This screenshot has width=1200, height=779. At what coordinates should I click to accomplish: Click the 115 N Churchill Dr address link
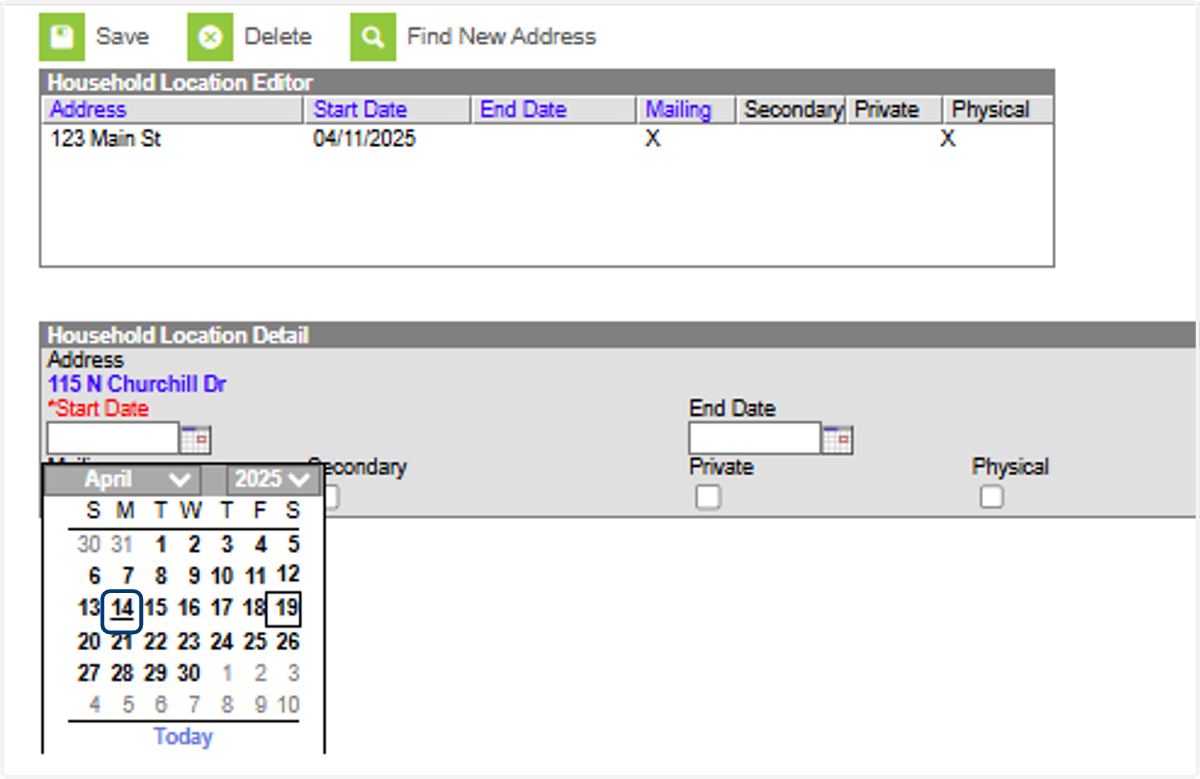pyautogui.click(x=137, y=384)
